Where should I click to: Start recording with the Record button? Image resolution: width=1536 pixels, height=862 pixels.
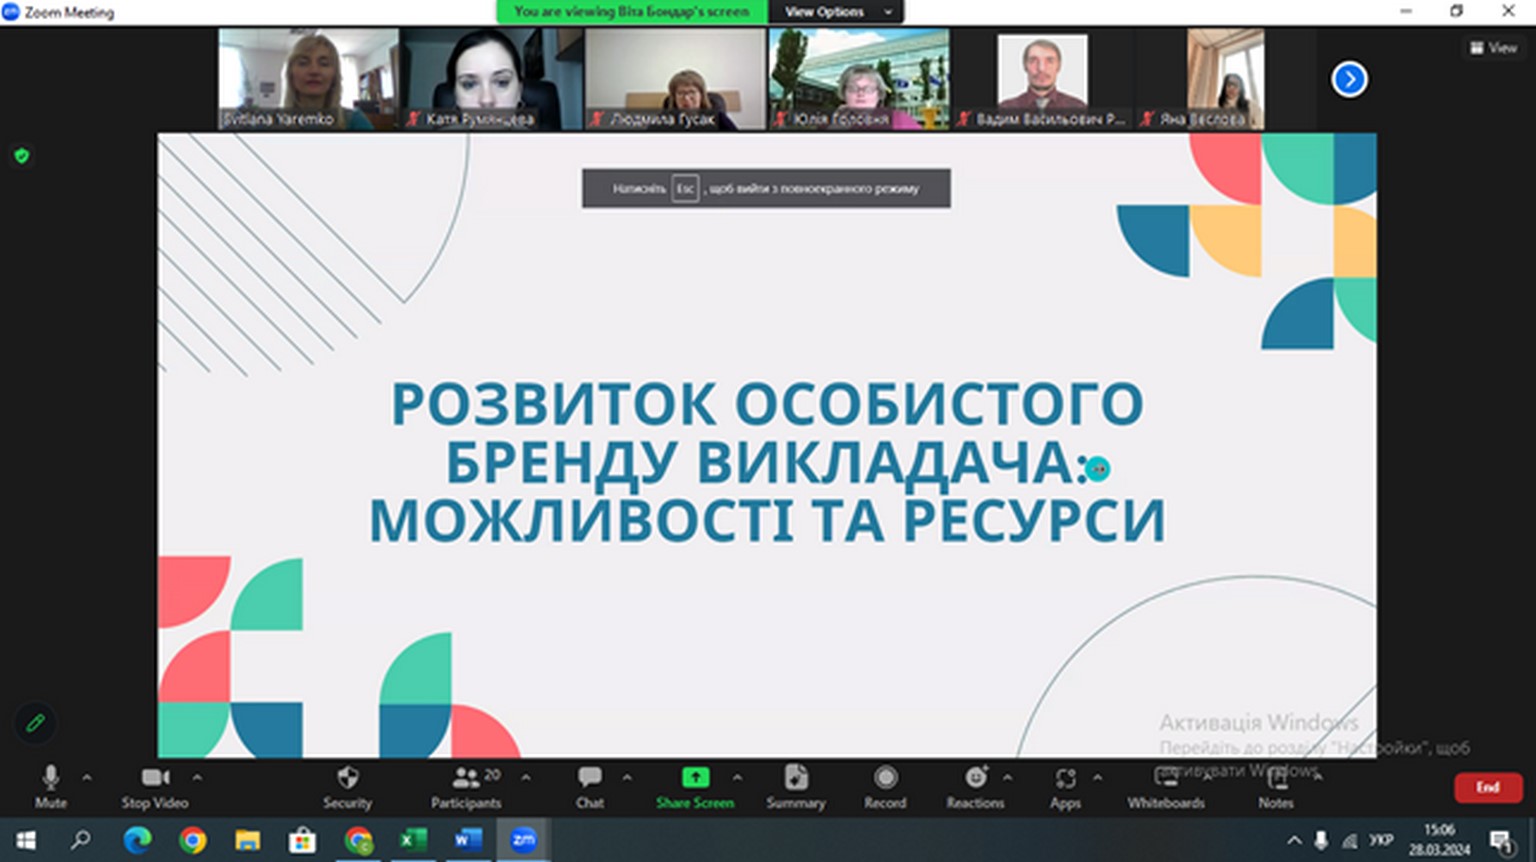point(885,786)
